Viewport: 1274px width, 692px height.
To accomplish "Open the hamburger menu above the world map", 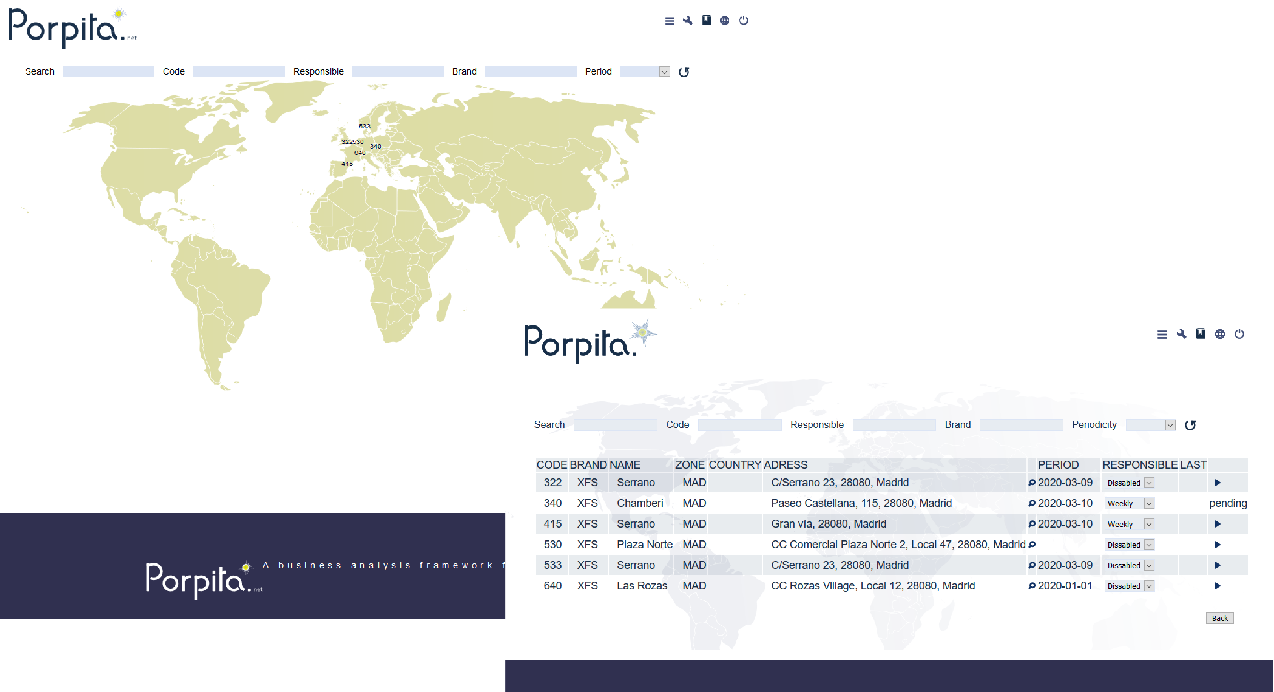I will click(x=669, y=21).
